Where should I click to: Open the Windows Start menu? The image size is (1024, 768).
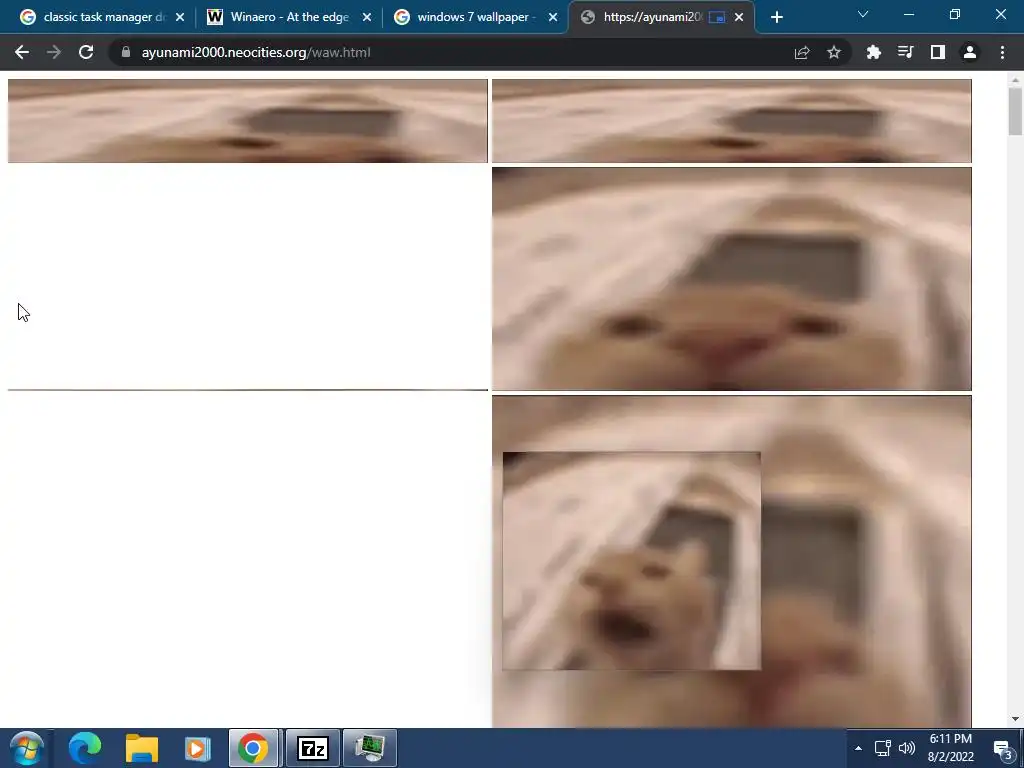pos(27,748)
